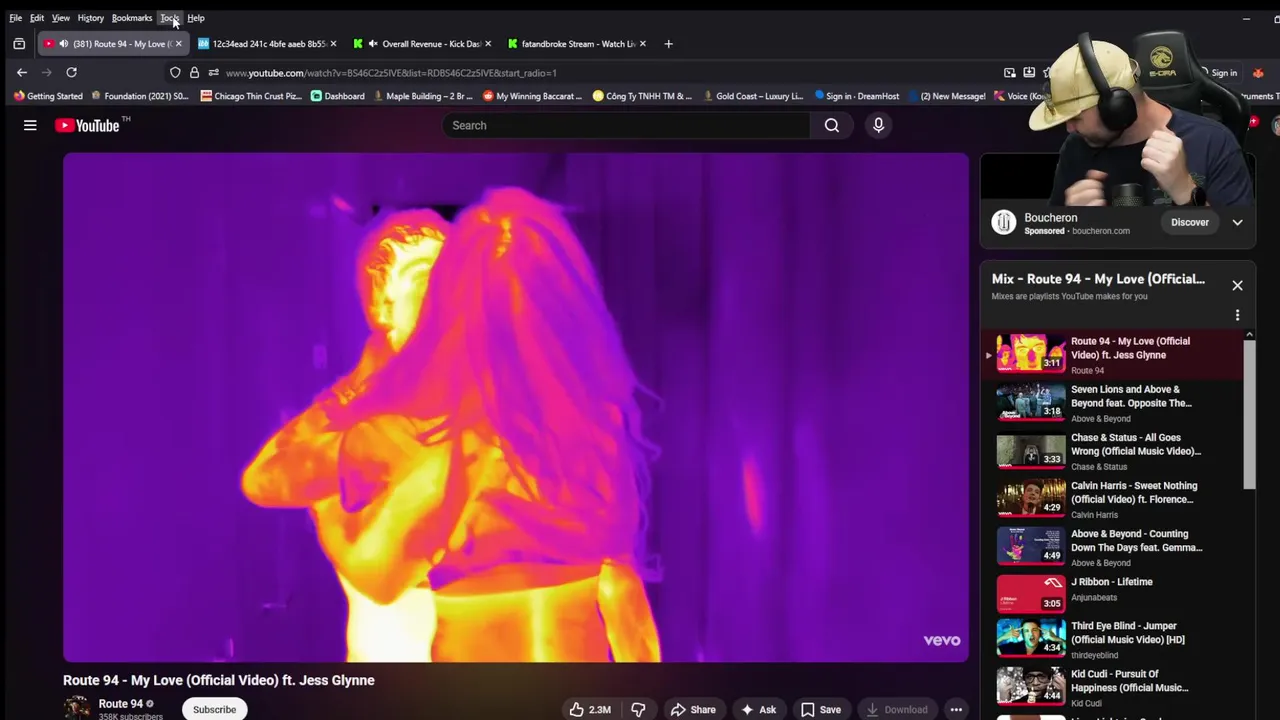Click the install/download page icon in address bar
Image resolution: width=1280 pixels, height=720 pixels.
point(1029,72)
